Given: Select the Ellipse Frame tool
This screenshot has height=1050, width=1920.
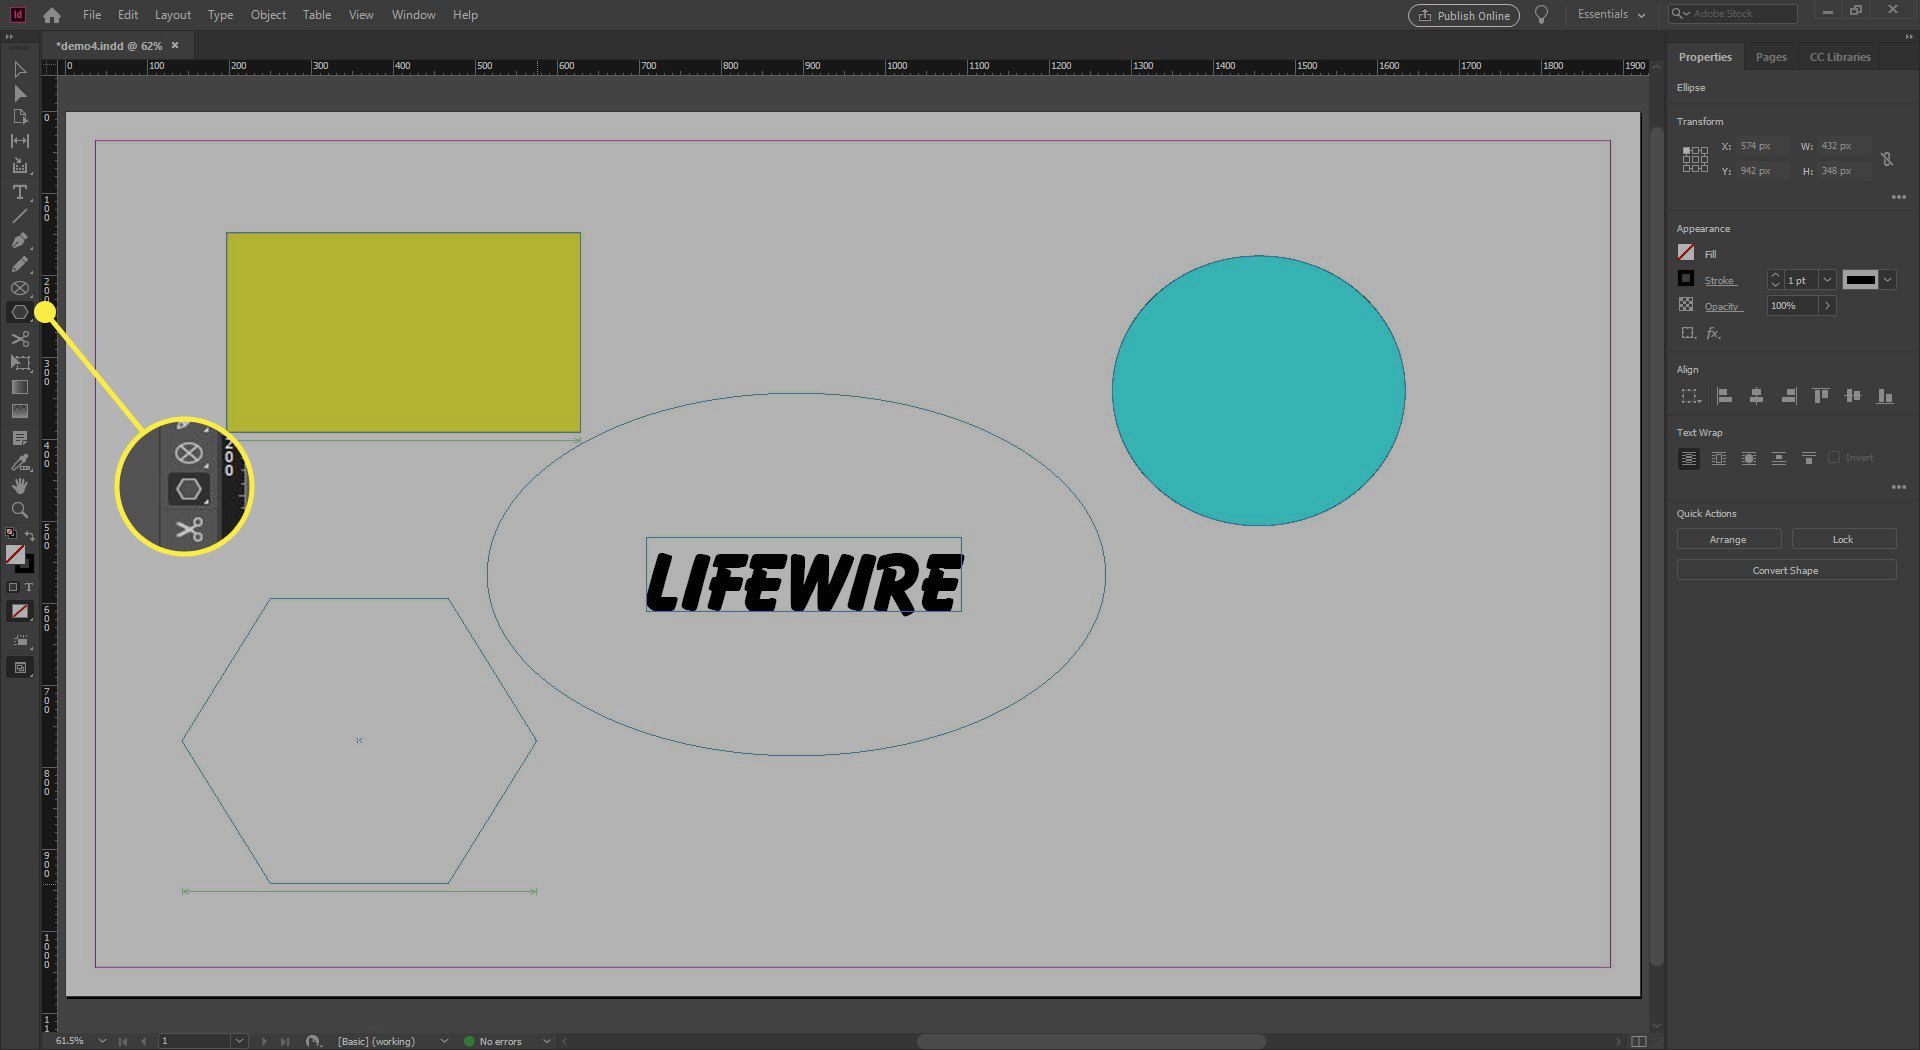Looking at the screenshot, I should tap(19, 288).
